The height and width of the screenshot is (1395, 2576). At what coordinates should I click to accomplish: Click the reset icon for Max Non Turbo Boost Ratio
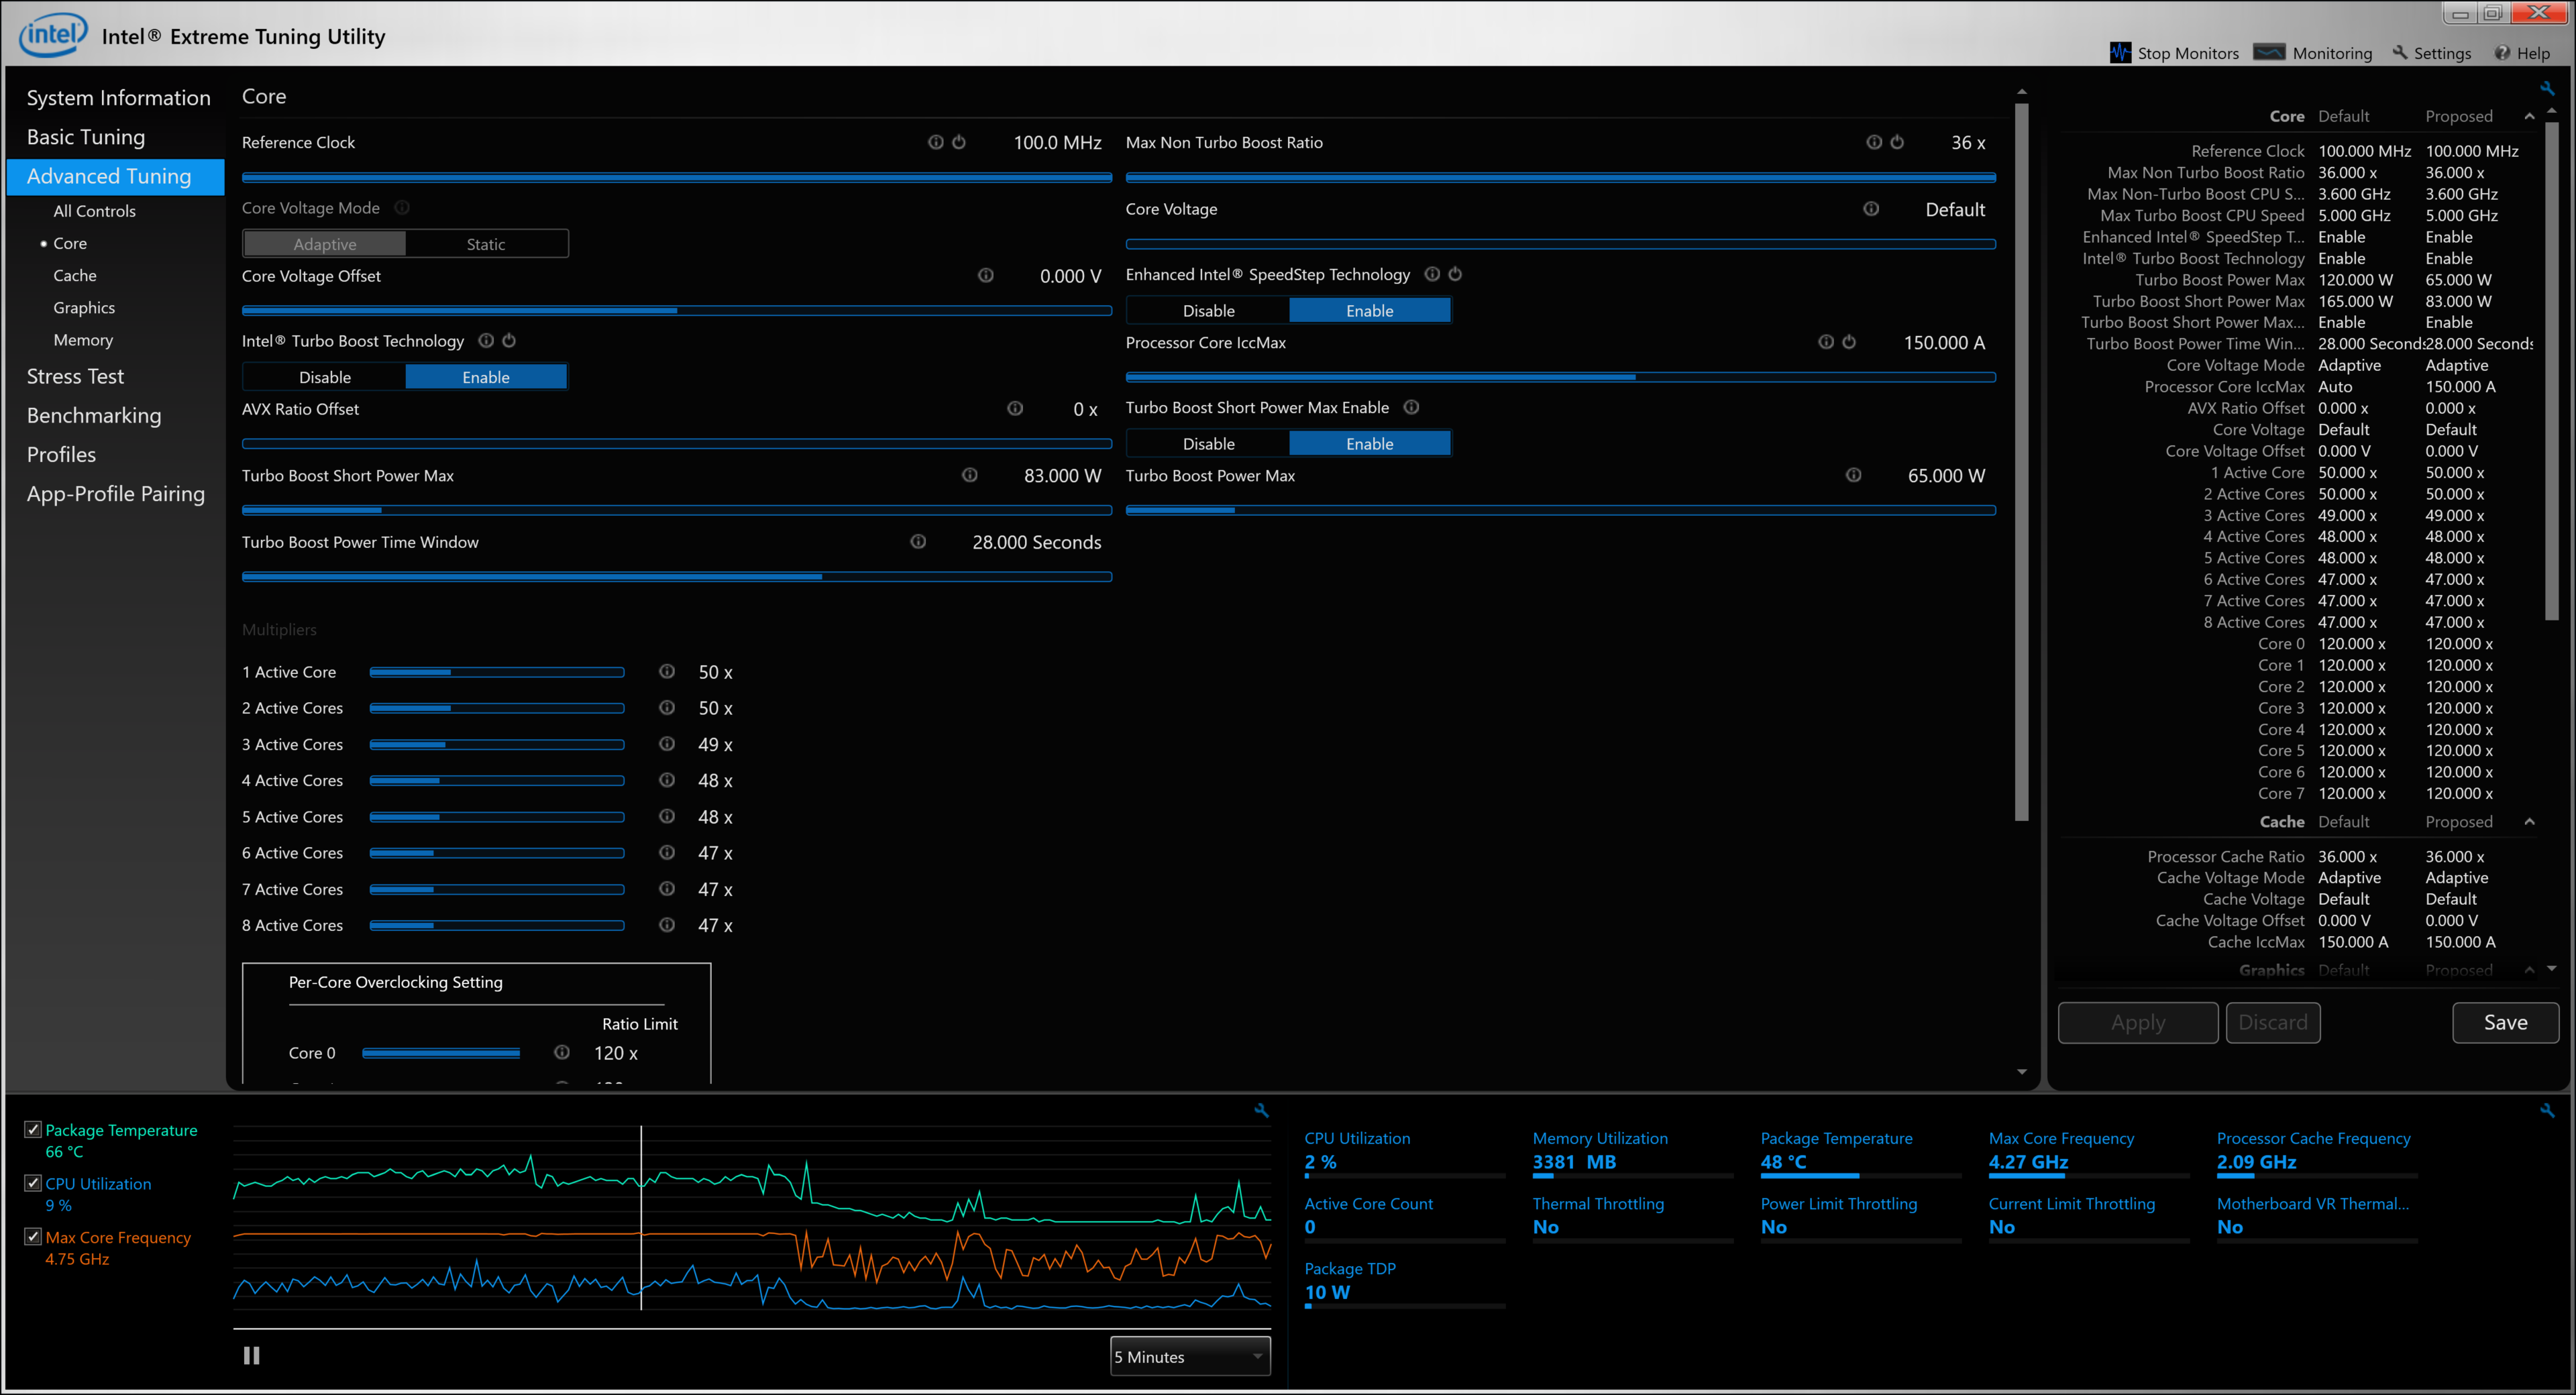[x=1897, y=142]
